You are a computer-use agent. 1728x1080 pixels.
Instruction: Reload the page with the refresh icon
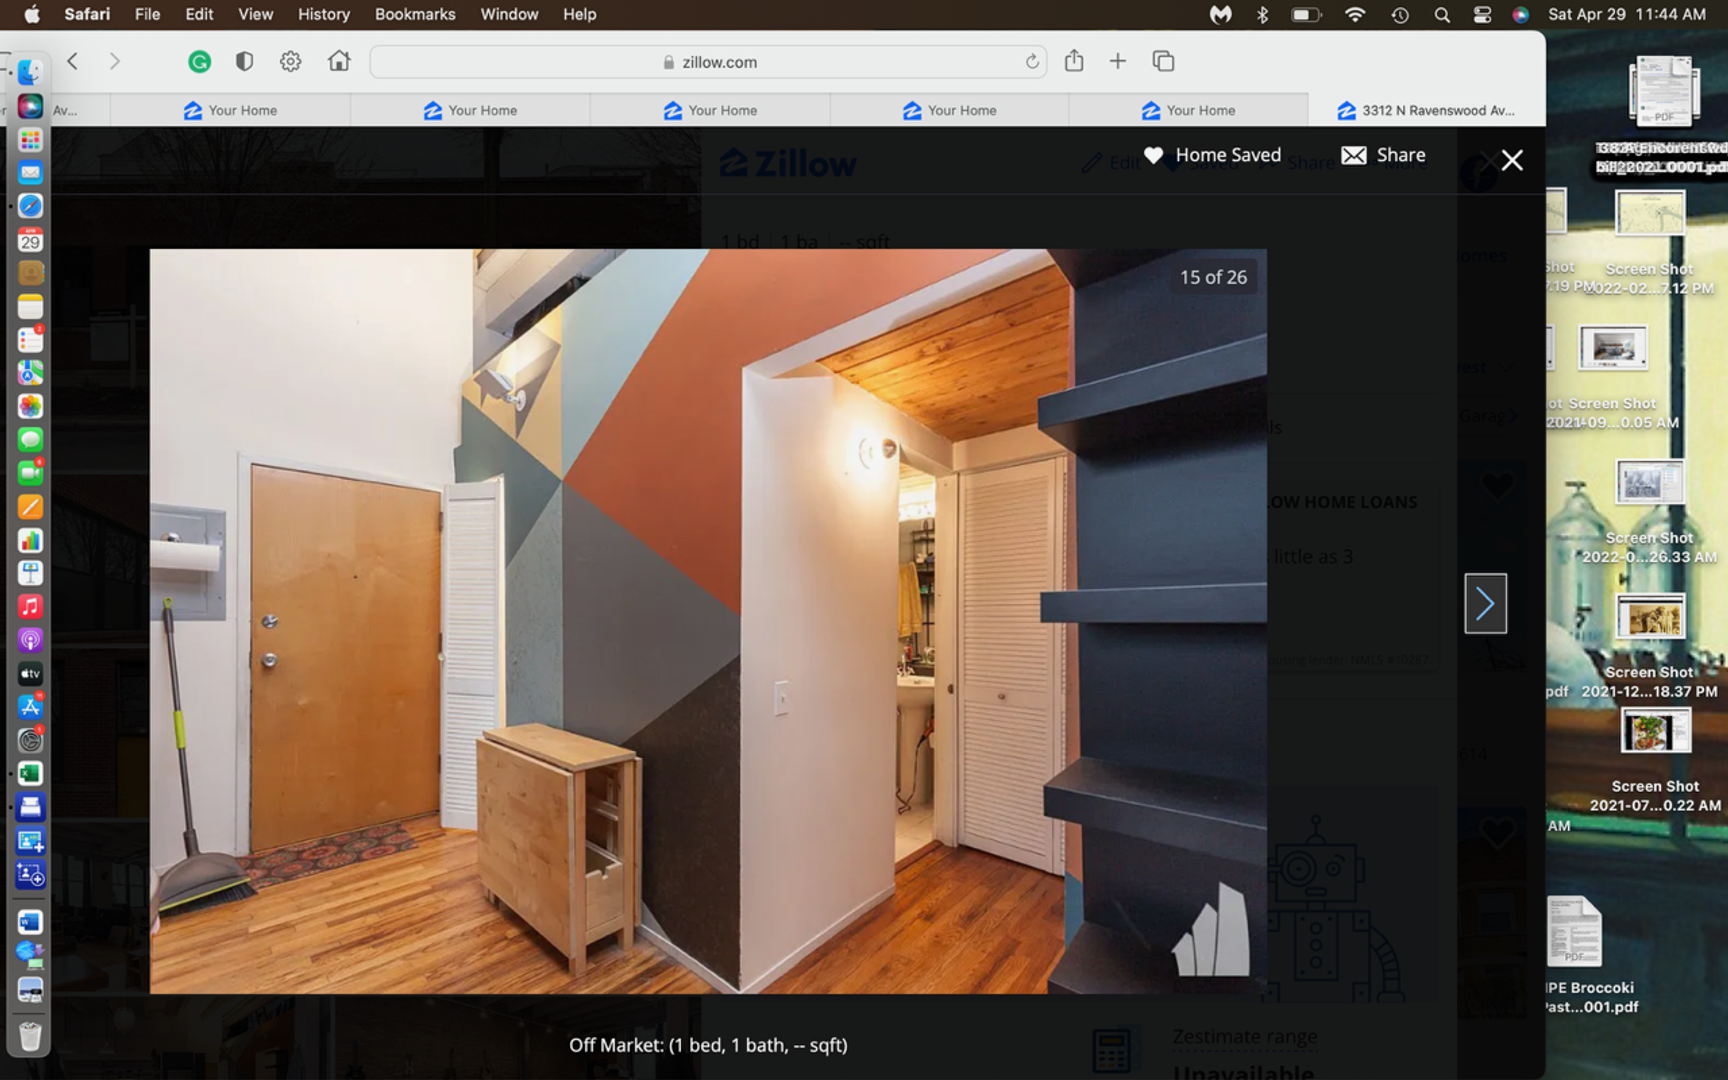1031,62
